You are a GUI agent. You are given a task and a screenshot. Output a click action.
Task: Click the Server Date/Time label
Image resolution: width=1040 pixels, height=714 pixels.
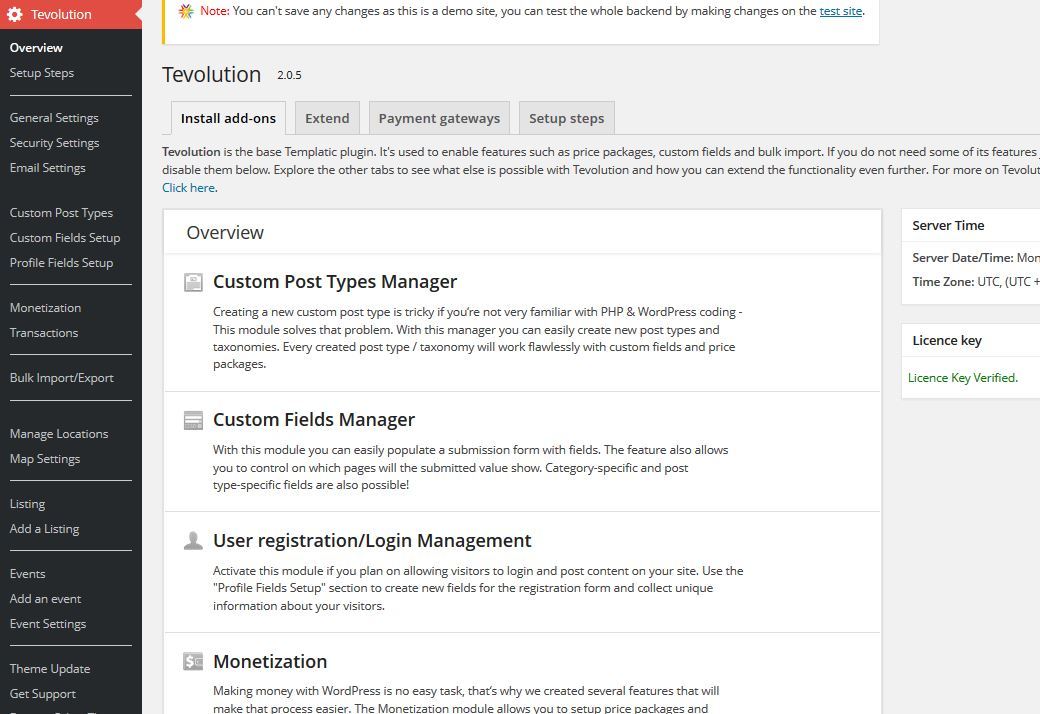[x=962, y=257]
